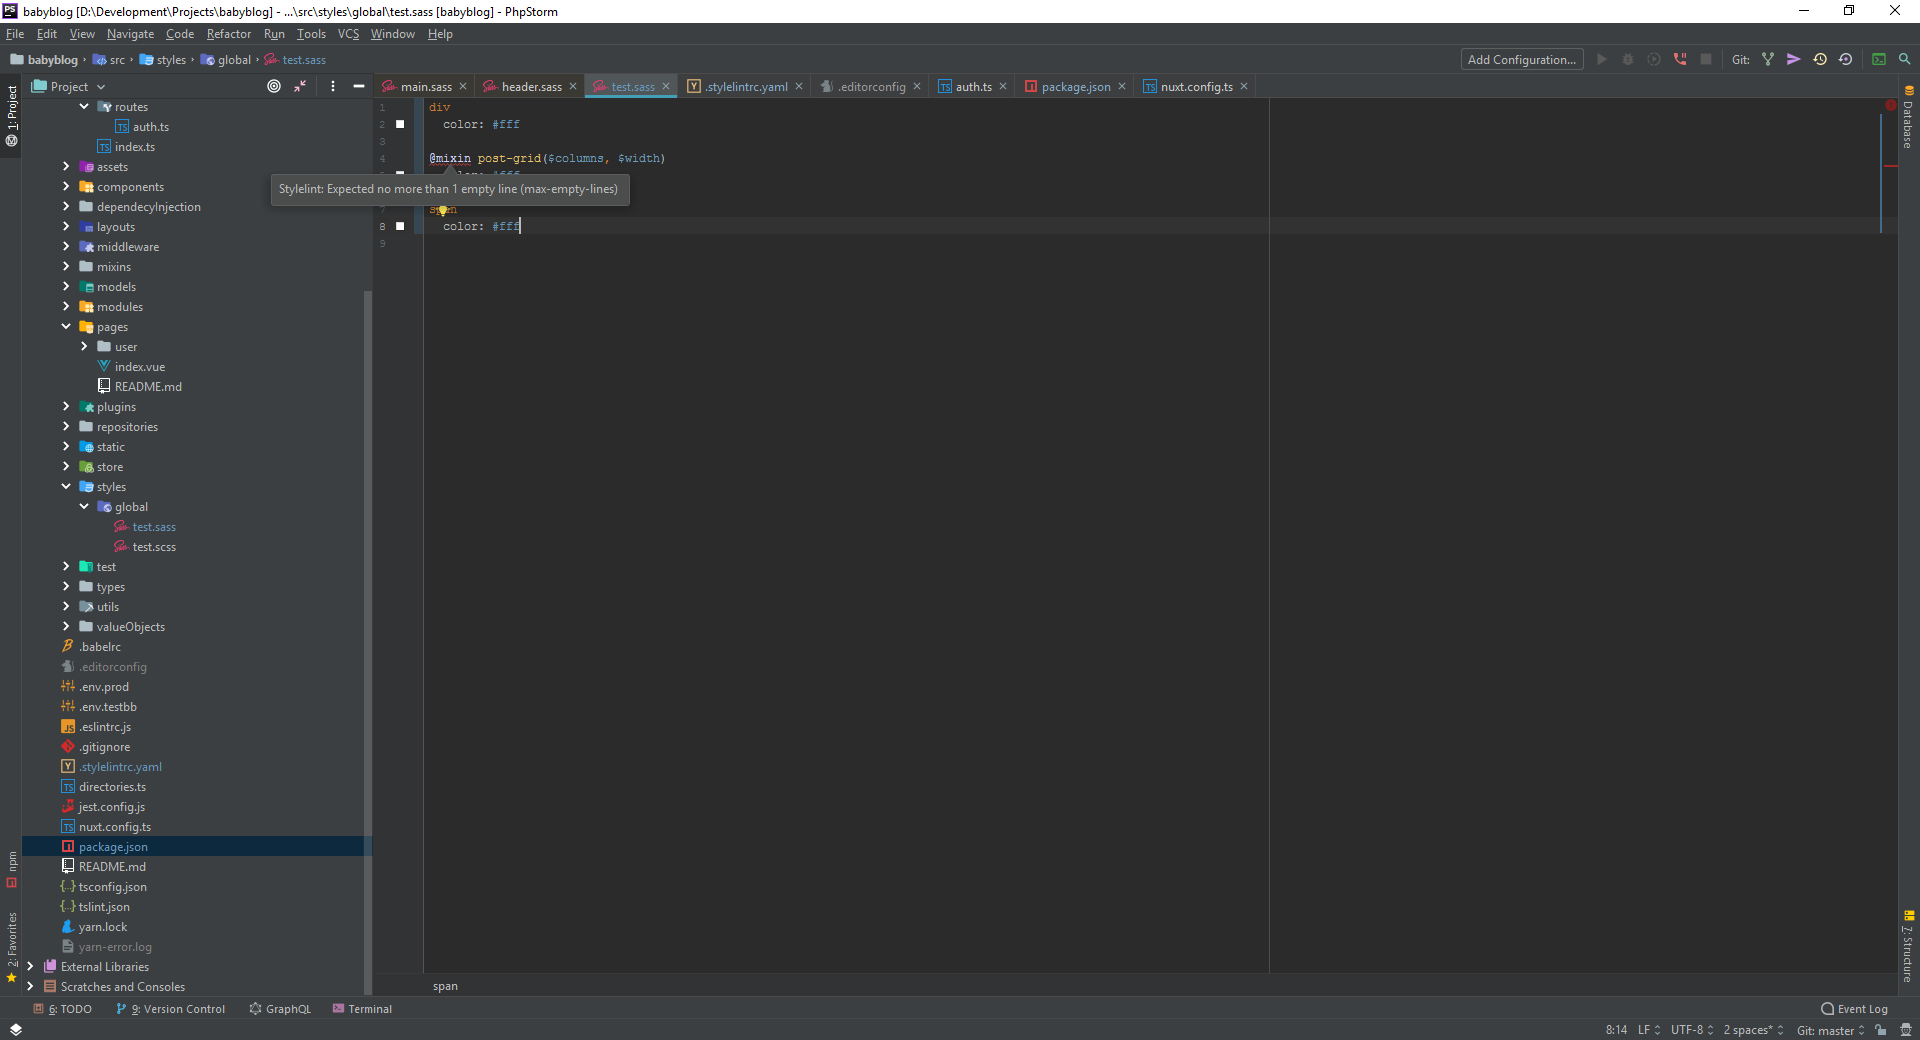Commit changes using the green checkmark-style push icon
The height and width of the screenshot is (1040, 1920).
pyautogui.click(x=1795, y=59)
